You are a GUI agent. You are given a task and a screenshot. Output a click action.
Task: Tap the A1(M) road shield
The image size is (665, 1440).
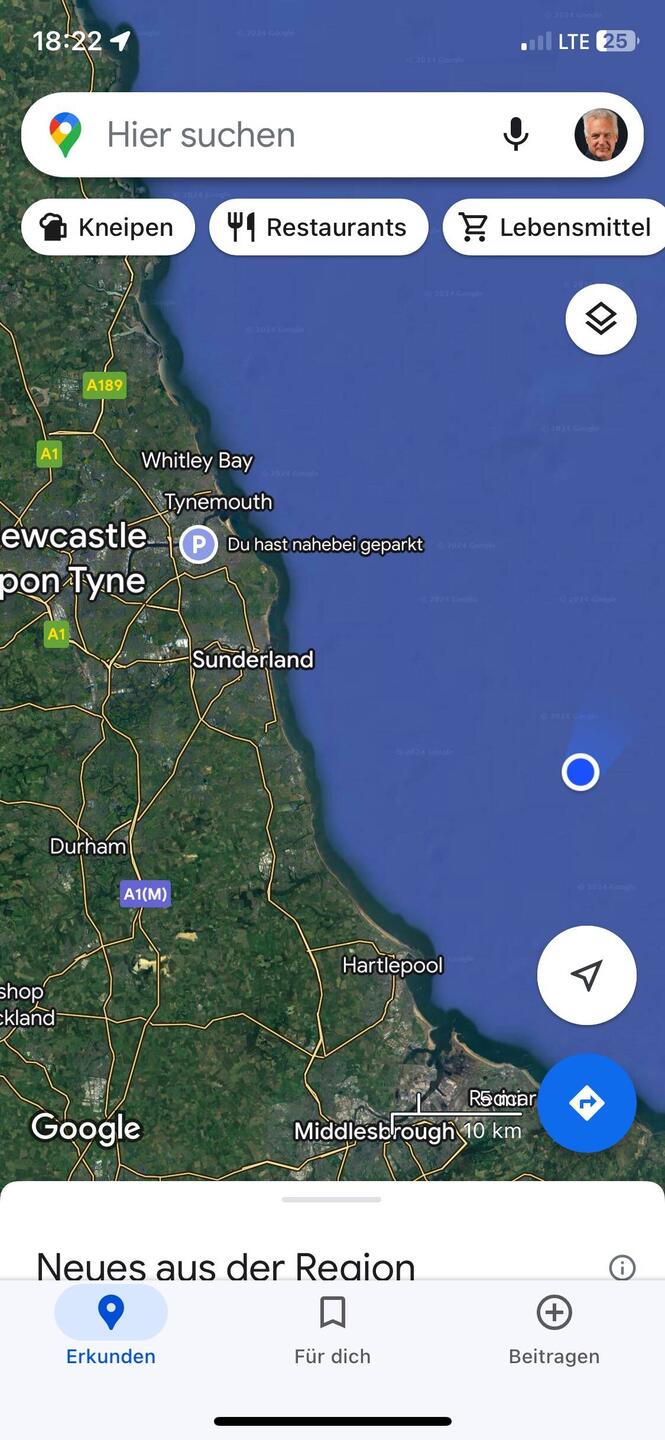click(x=145, y=893)
